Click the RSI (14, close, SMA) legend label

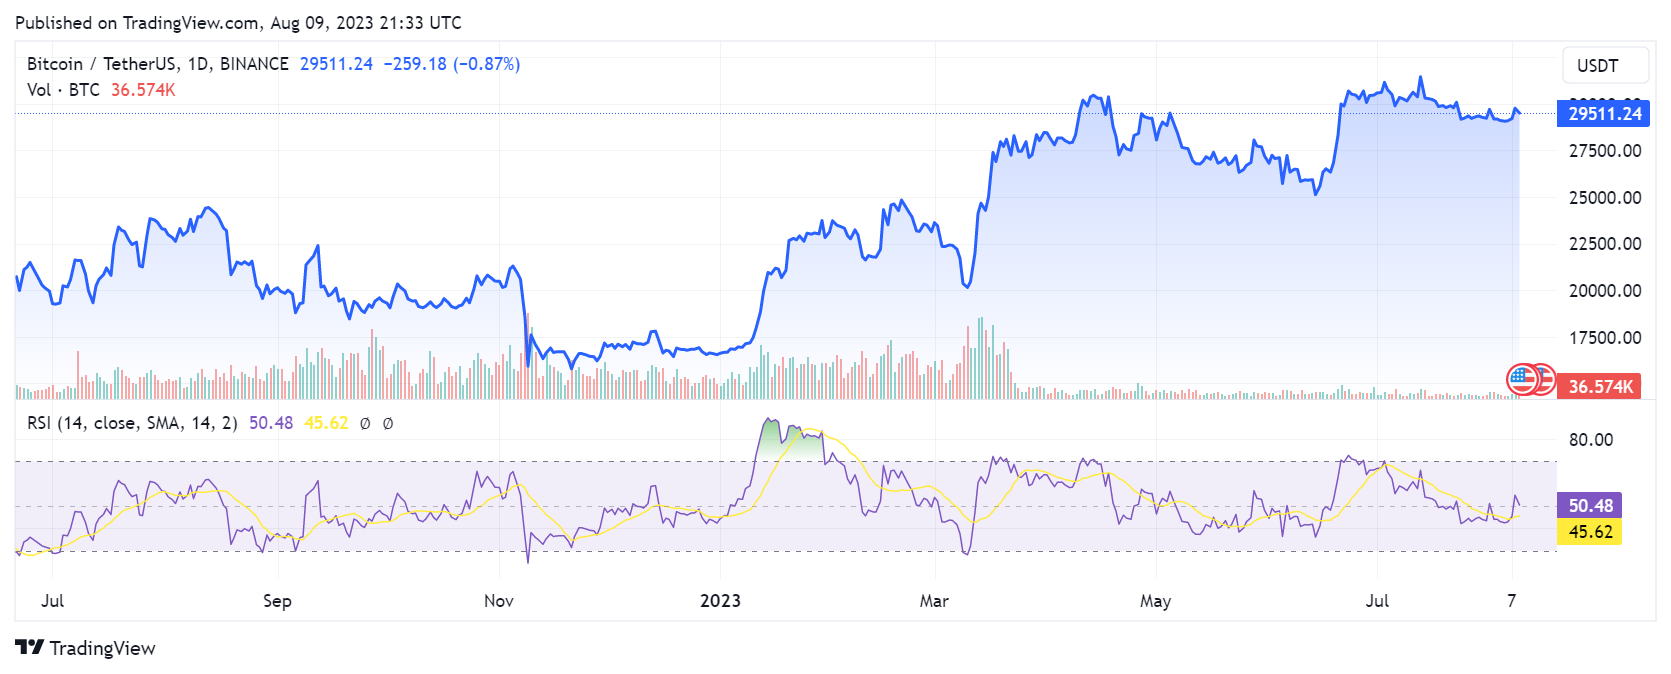[x=132, y=423]
